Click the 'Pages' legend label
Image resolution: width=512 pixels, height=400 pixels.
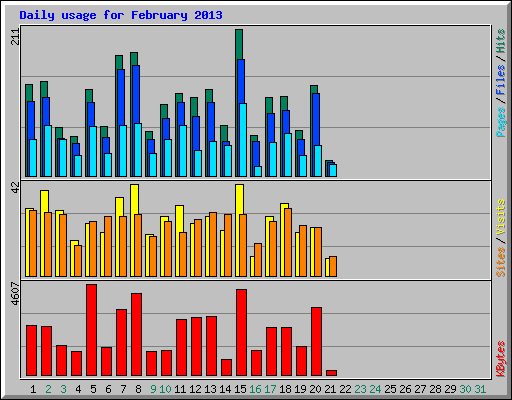500,122
